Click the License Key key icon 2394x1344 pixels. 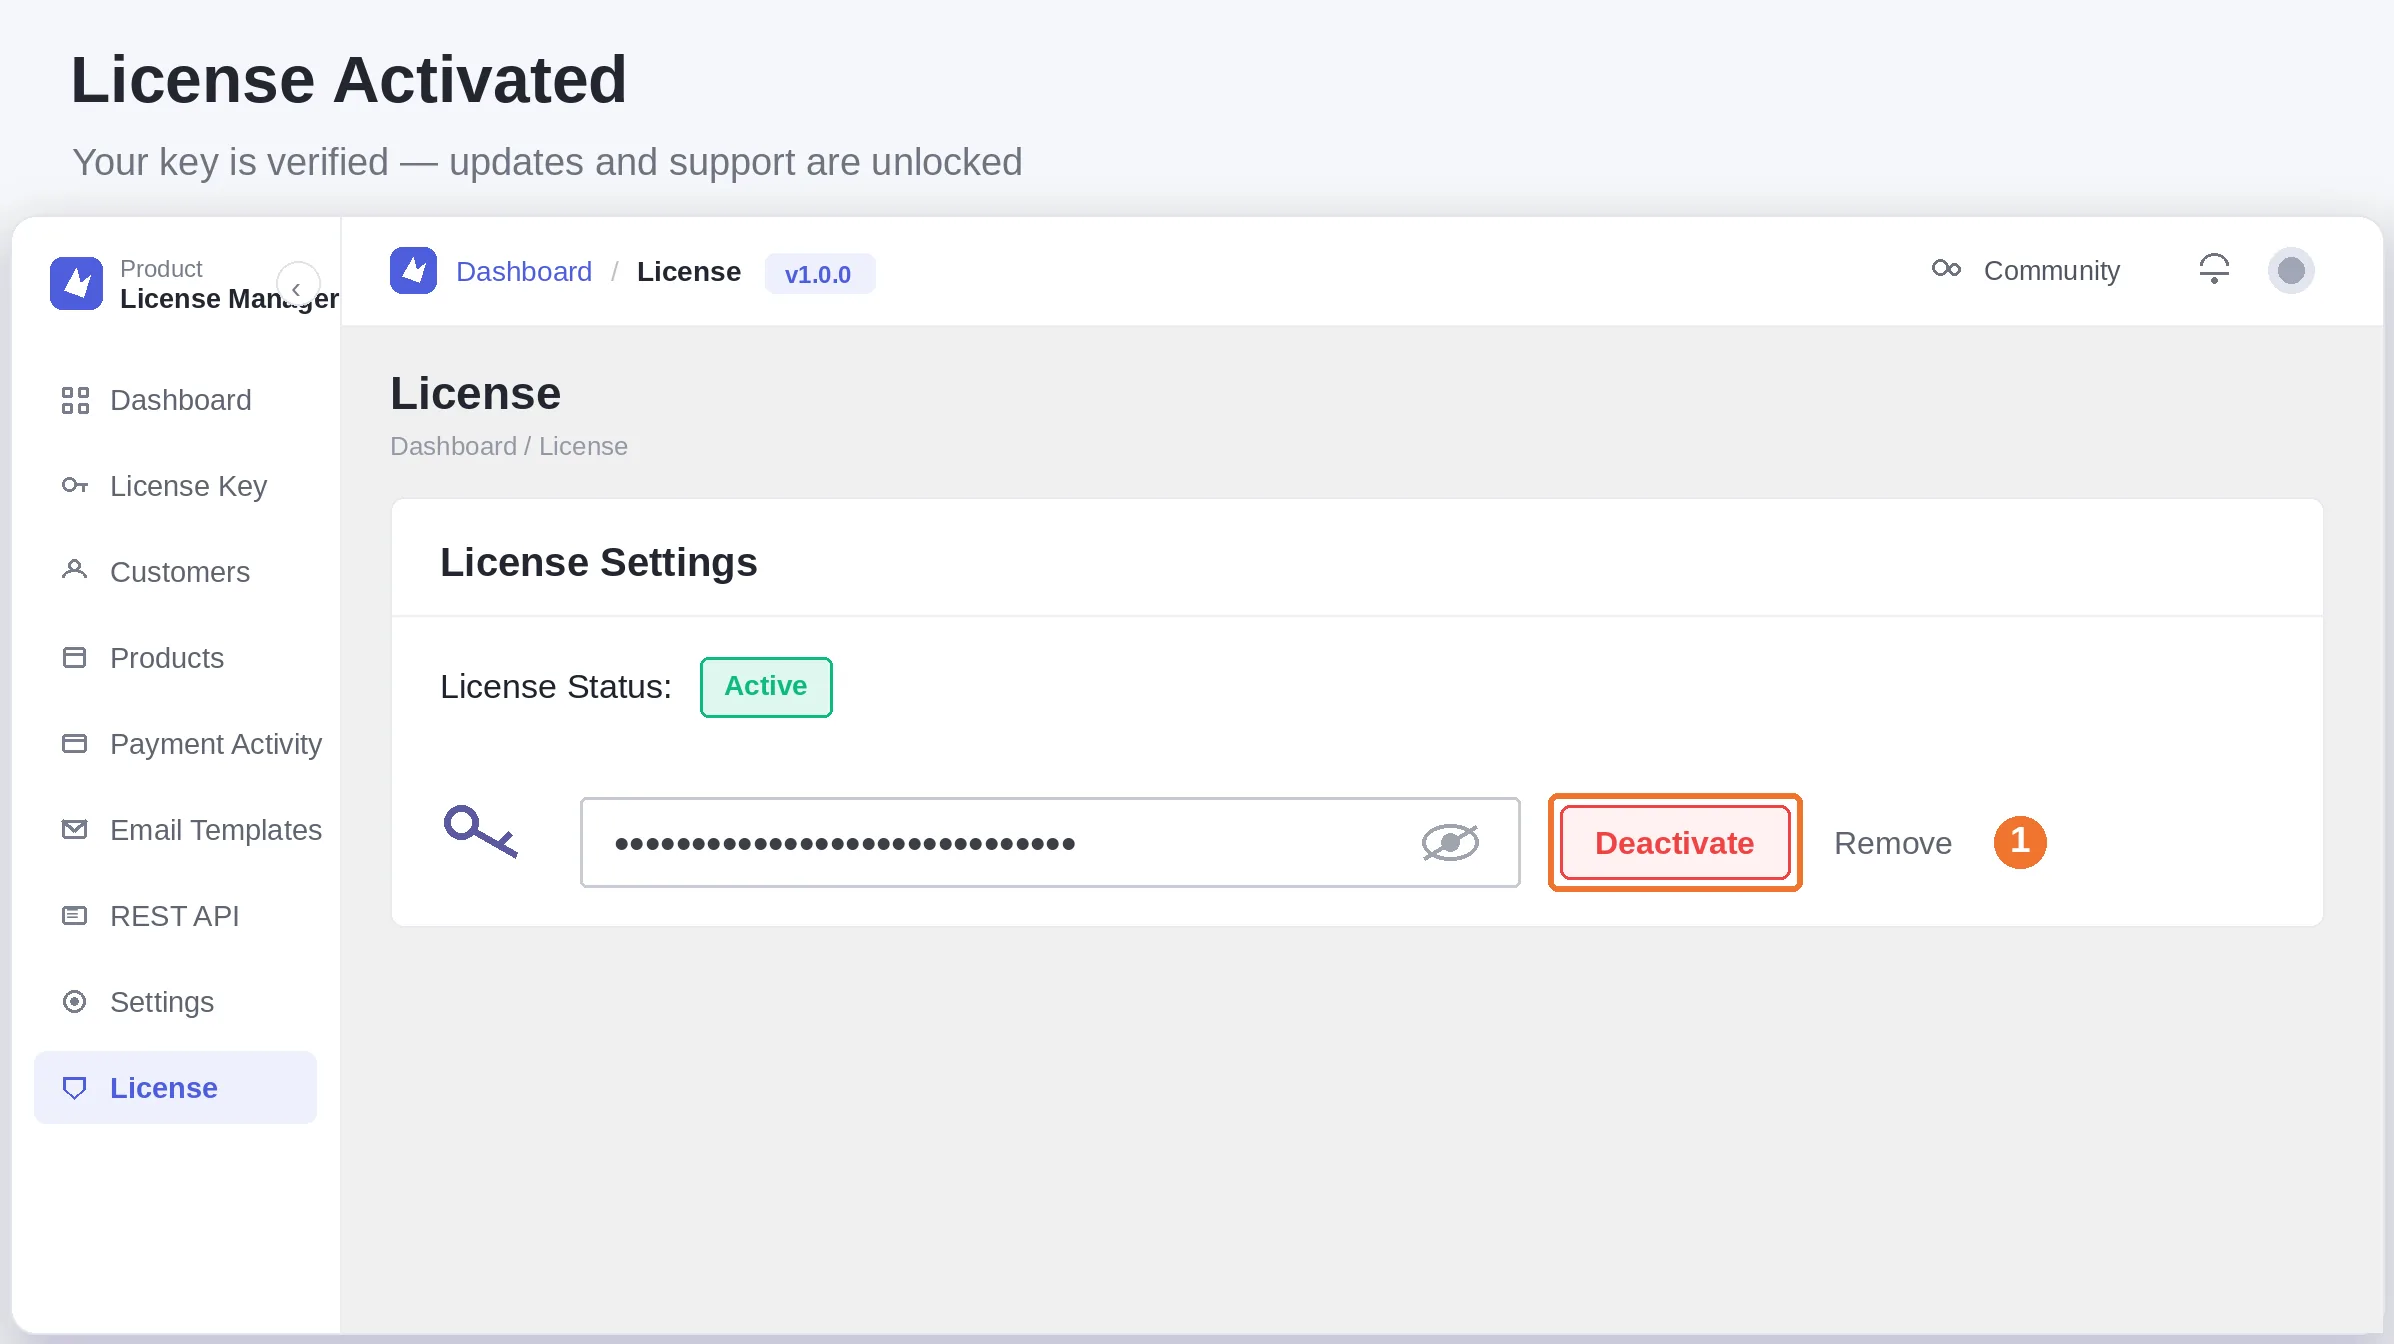coord(75,486)
